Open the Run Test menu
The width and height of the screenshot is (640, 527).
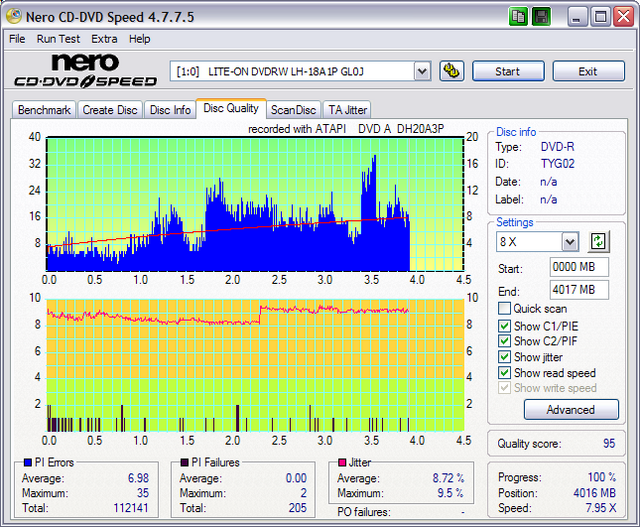pyautogui.click(x=58, y=39)
